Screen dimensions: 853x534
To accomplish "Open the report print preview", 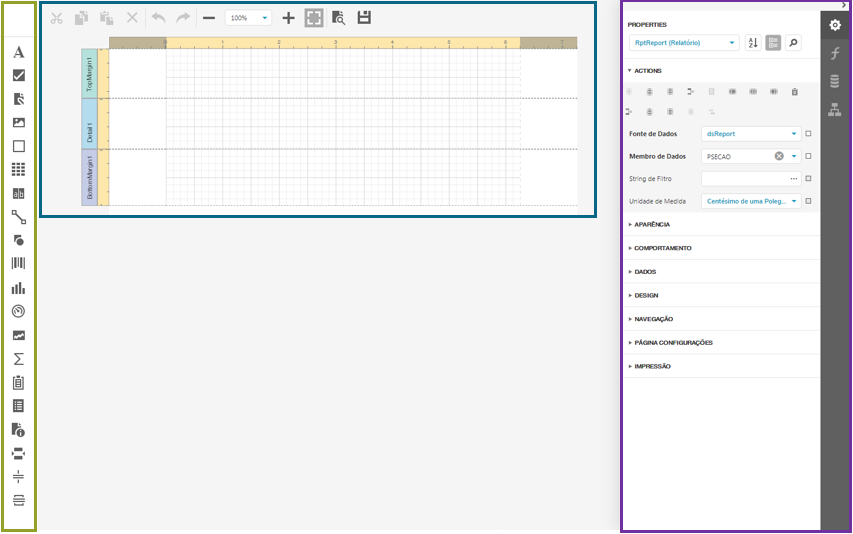I will coord(338,18).
